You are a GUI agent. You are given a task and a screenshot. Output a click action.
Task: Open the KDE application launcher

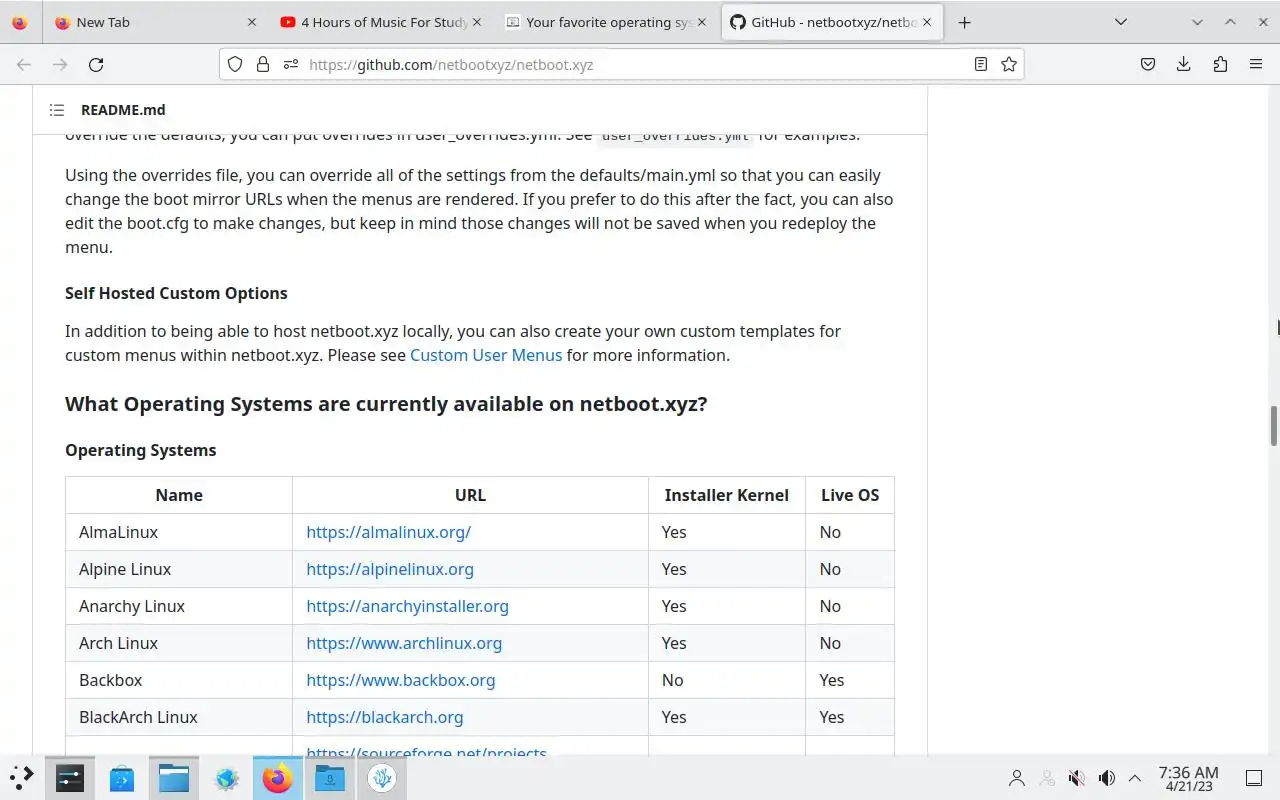pos(21,777)
